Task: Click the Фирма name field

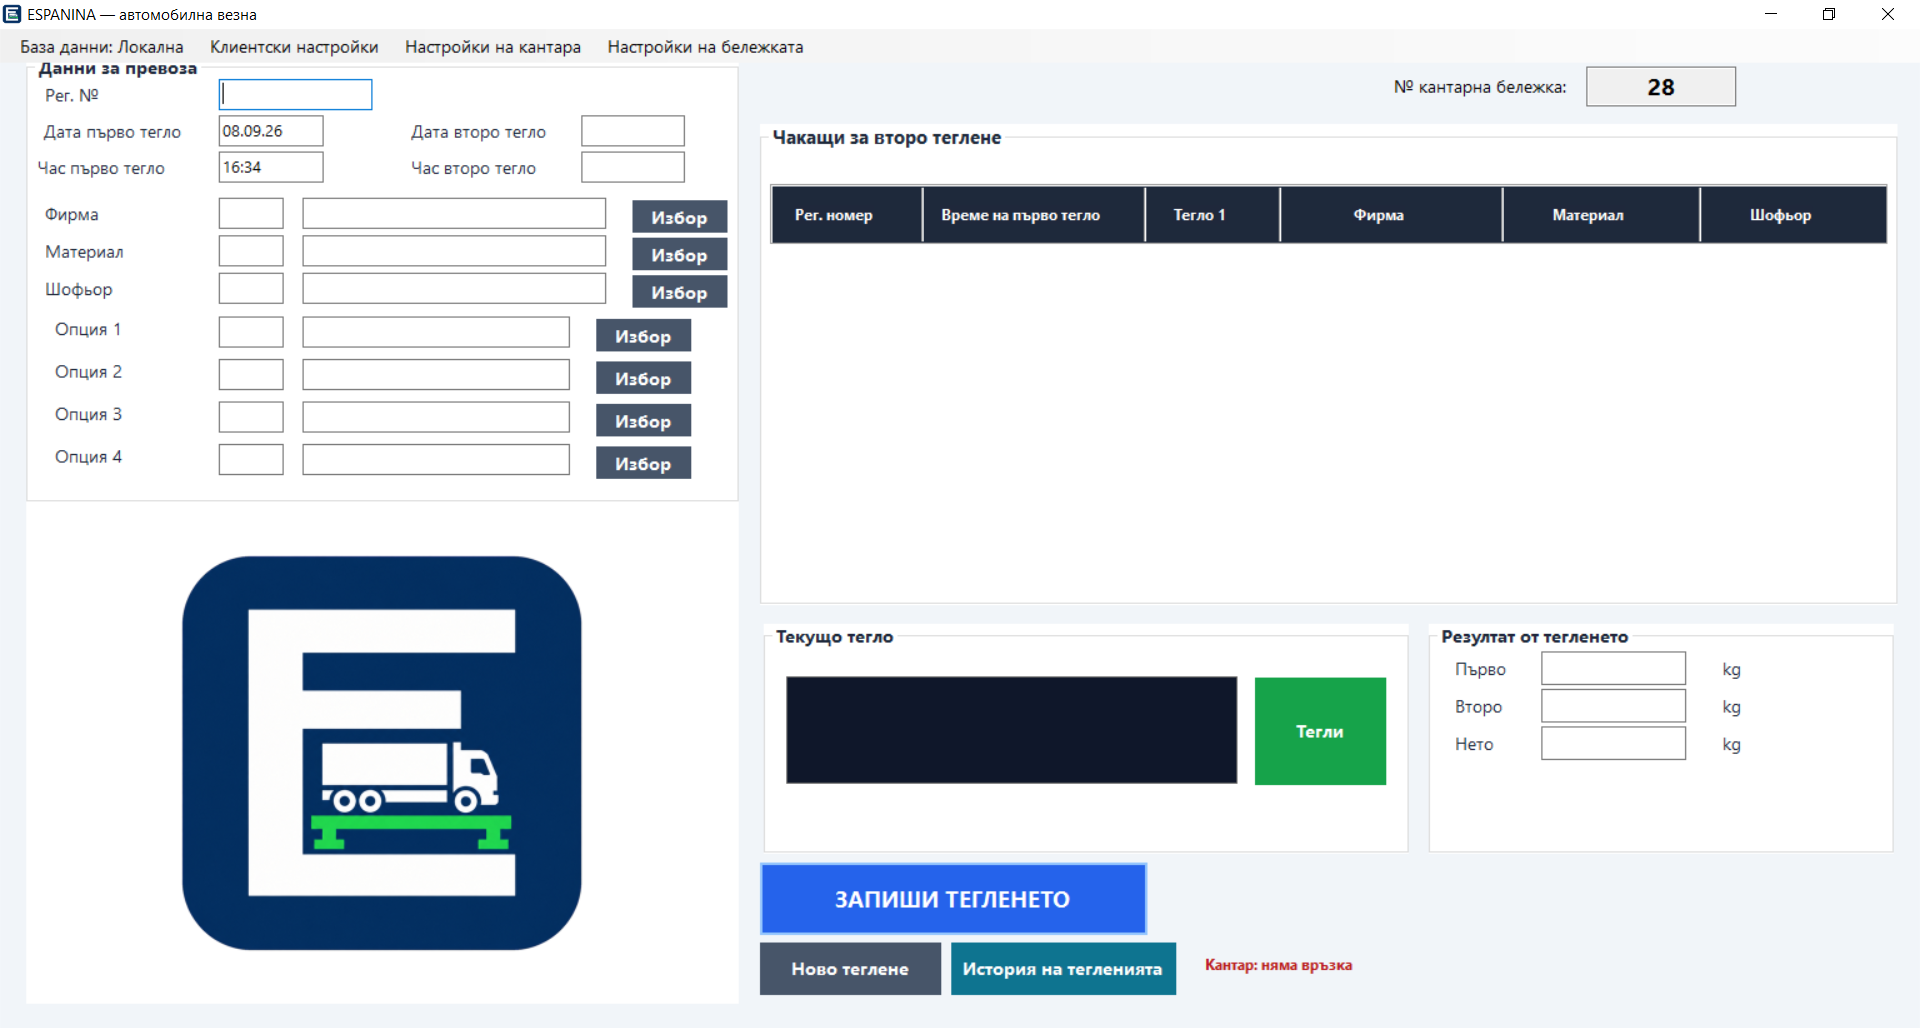Action: coord(454,213)
